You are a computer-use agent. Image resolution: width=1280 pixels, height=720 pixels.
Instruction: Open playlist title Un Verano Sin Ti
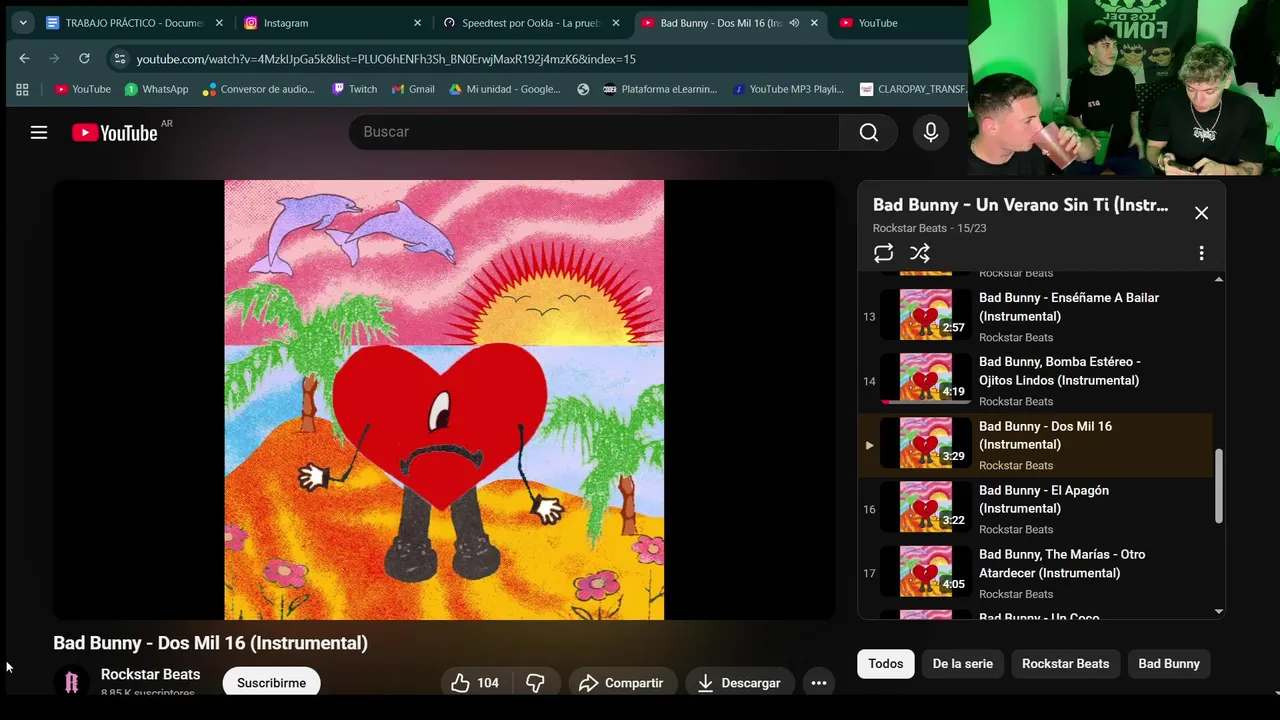(1020, 205)
